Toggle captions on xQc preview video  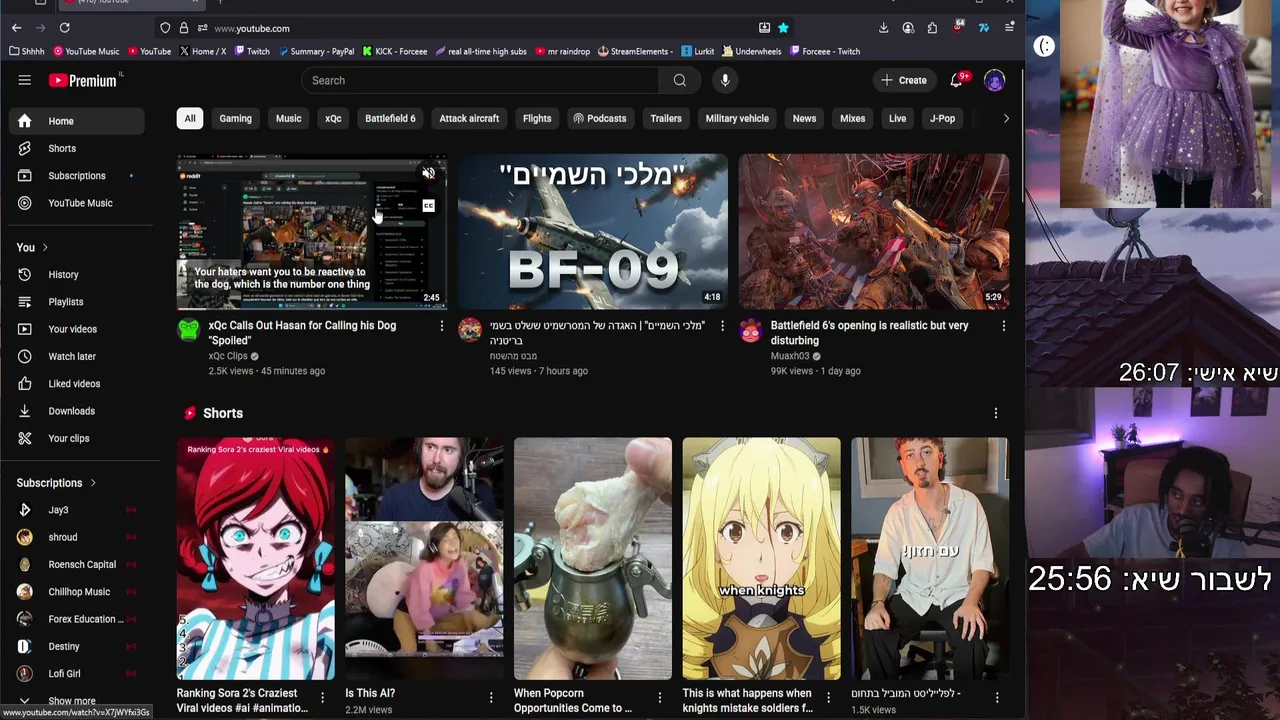(x=428, y=206)
